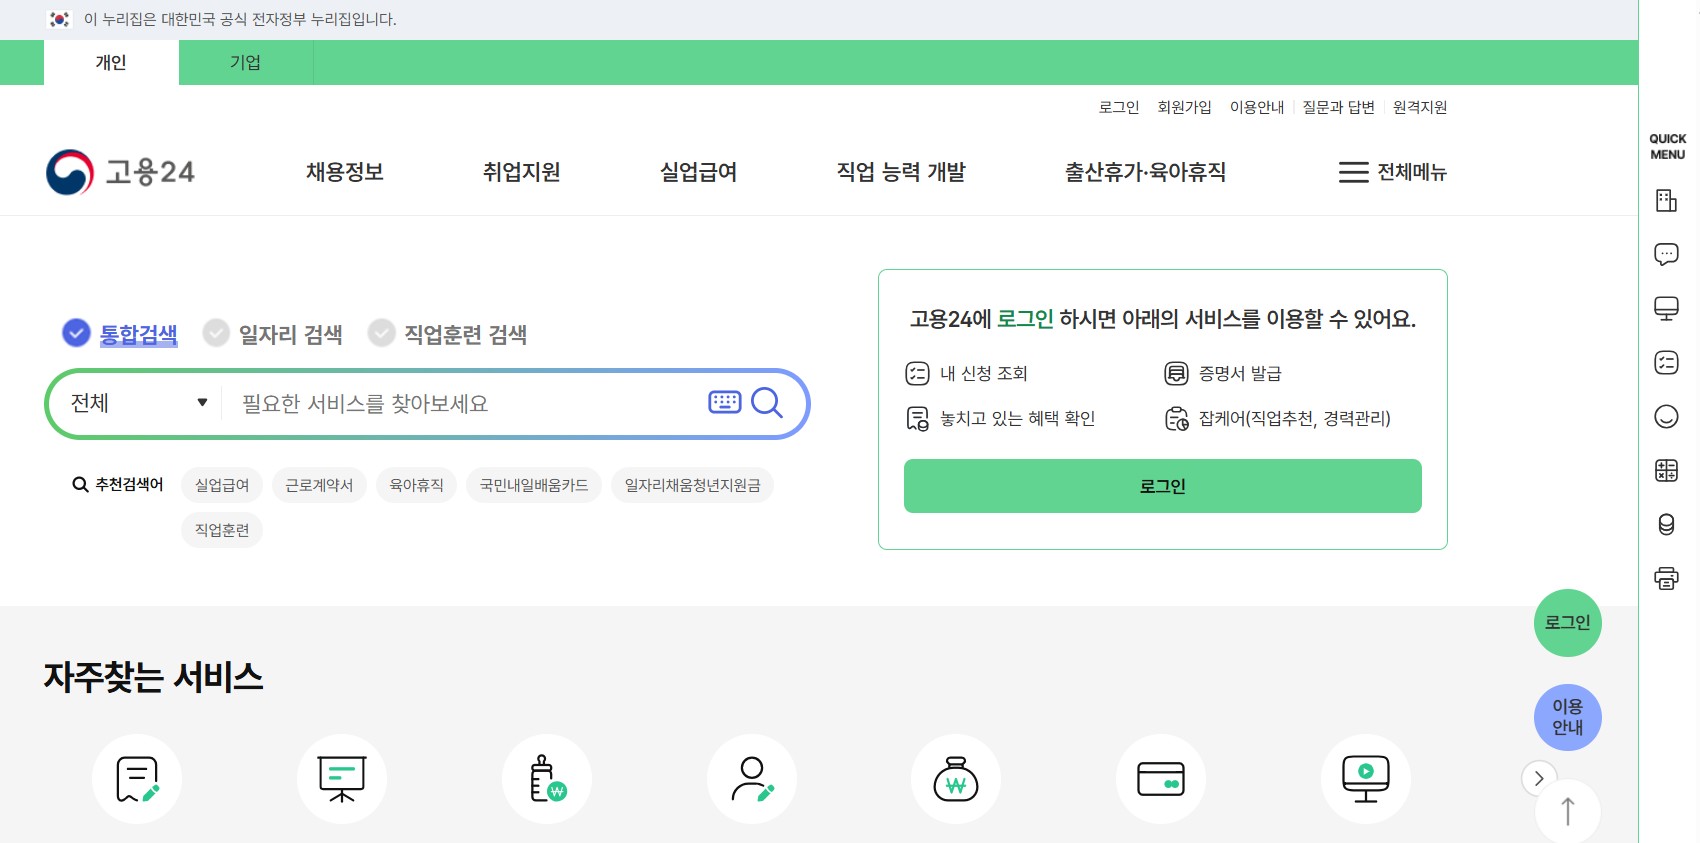
Task: Open the coins icon in Quick Menu
Action: click(1666, 524)
